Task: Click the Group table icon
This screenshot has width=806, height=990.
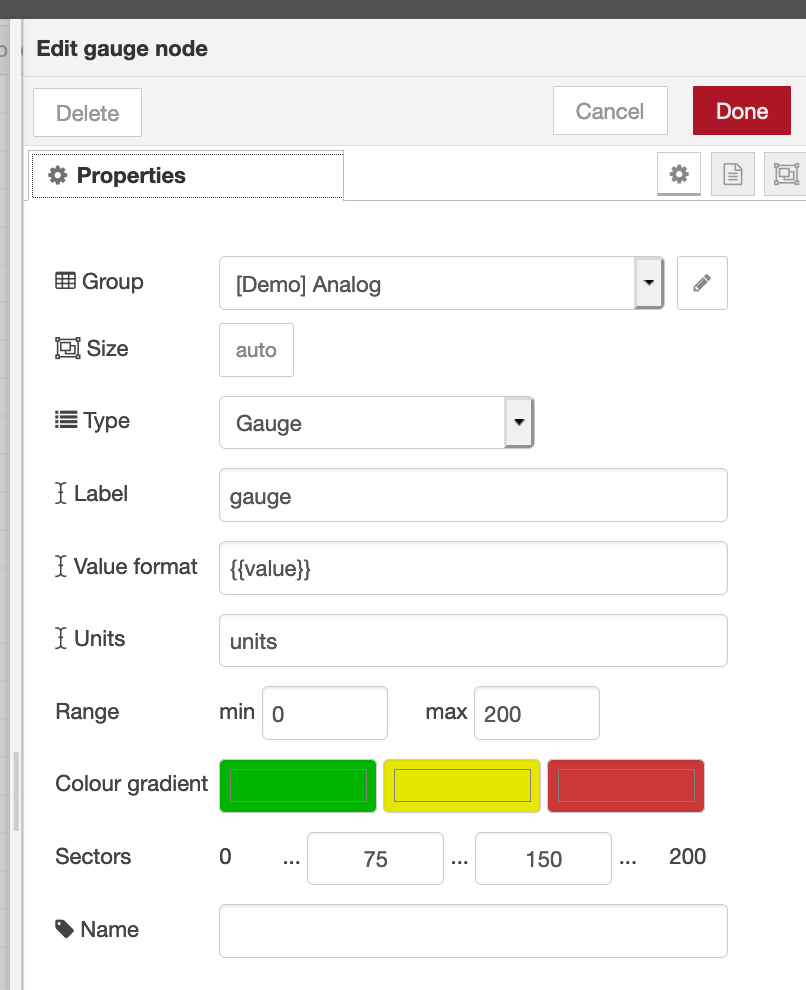Action: [x=65, y=282]
